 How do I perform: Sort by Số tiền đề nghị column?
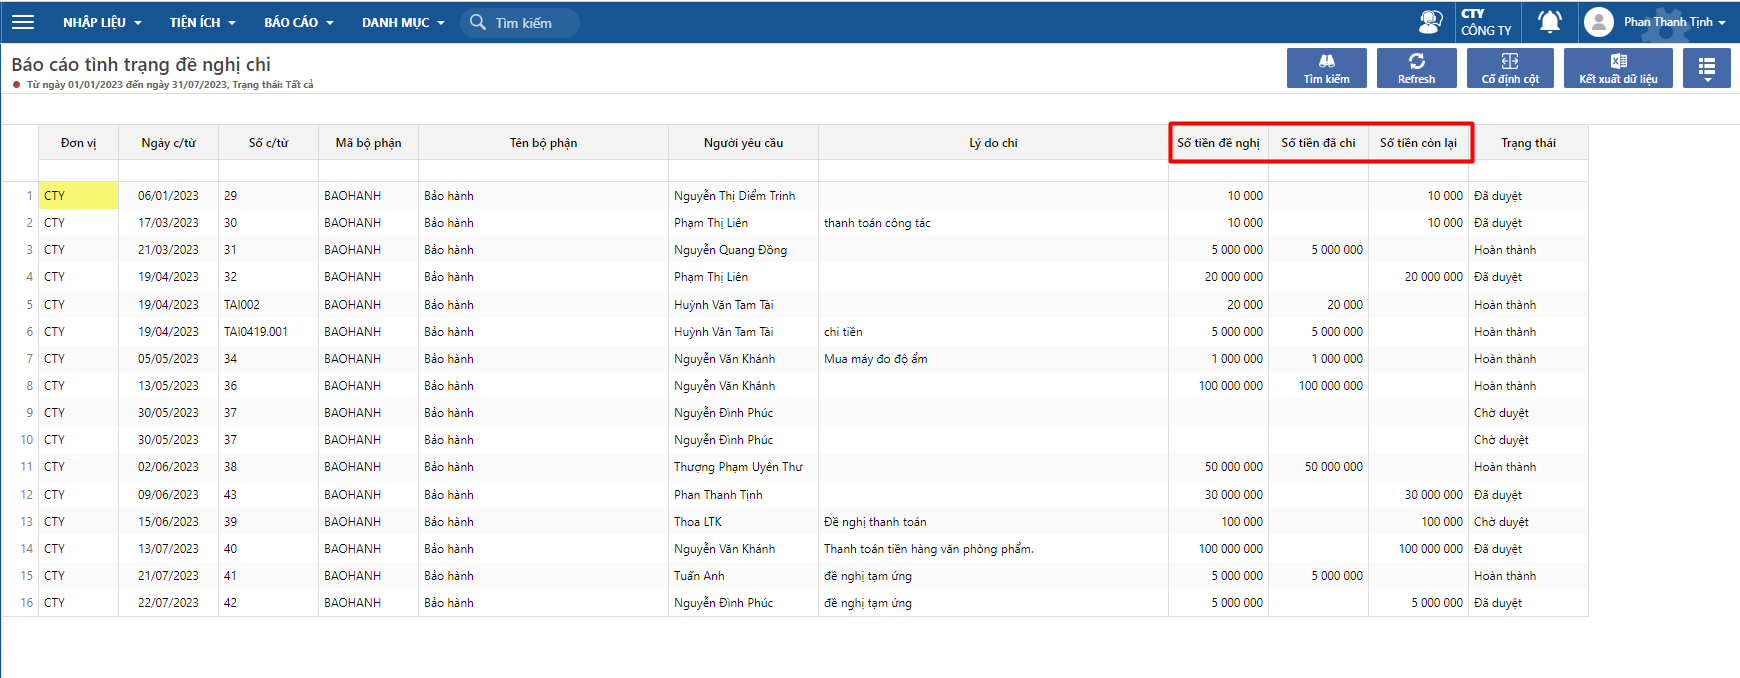tap(1218, 143)
